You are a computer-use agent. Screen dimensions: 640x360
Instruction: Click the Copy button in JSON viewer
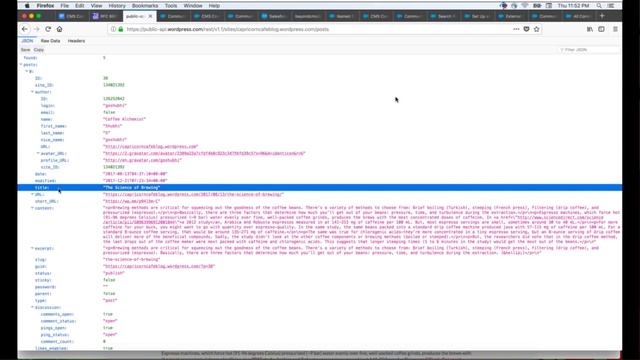point(39,50)
